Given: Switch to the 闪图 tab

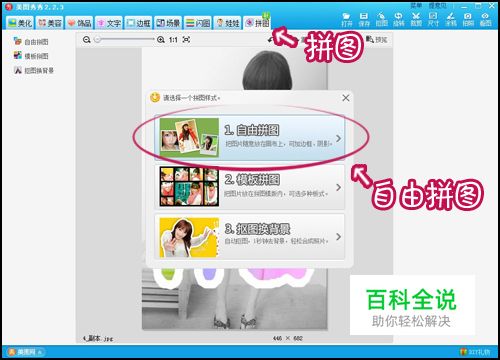Looking at the screenshot, I should click(x=198, y=23).
